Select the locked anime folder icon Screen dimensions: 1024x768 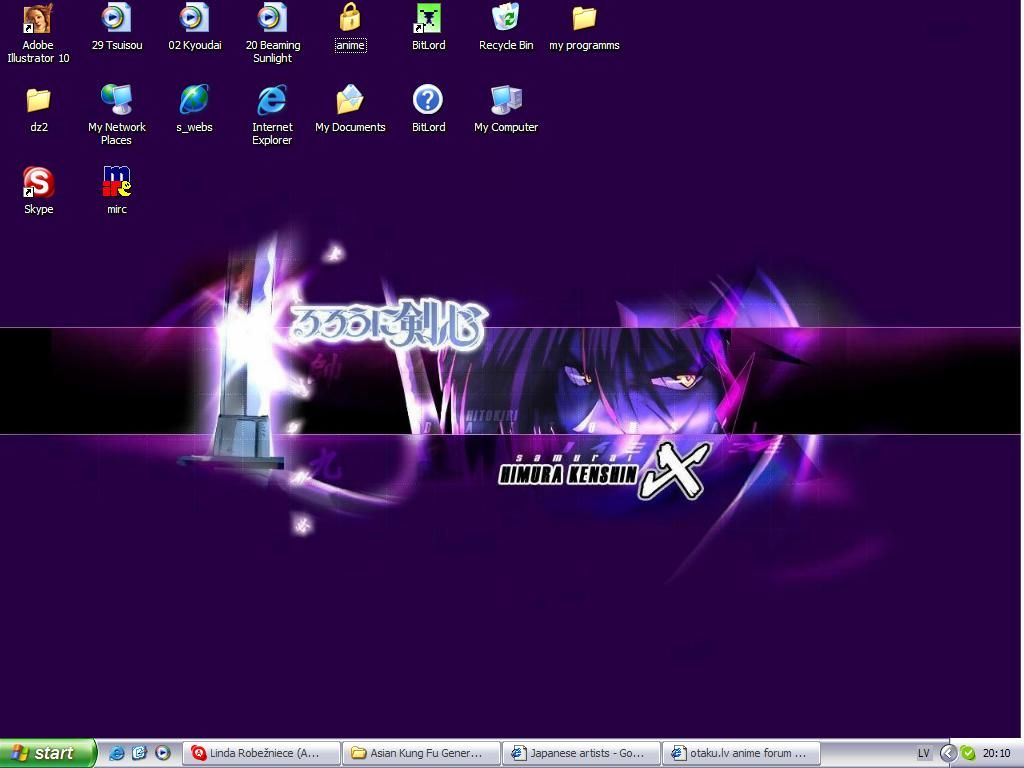pos(350,27)
